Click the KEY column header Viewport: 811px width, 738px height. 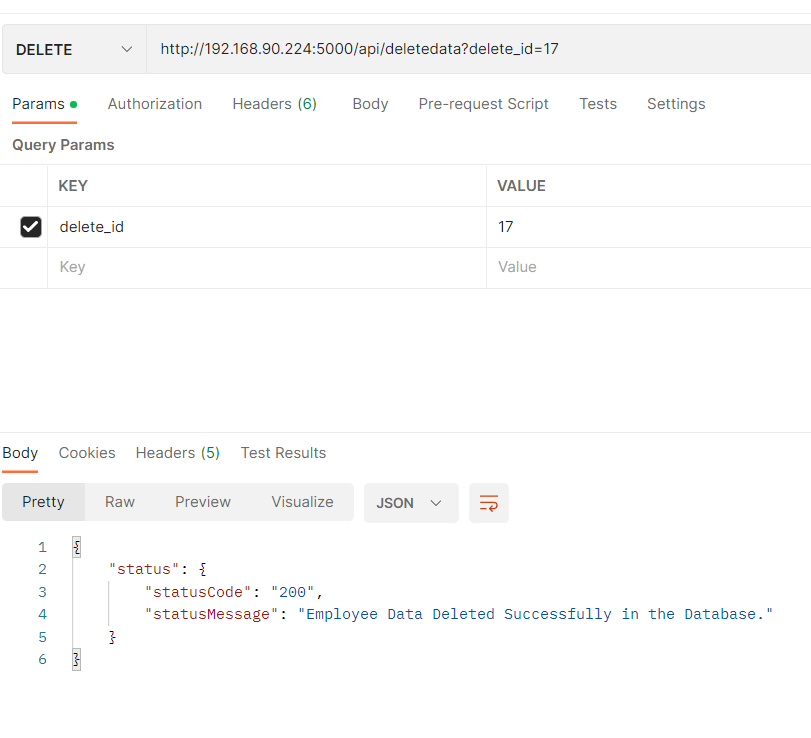click(73, 186)
